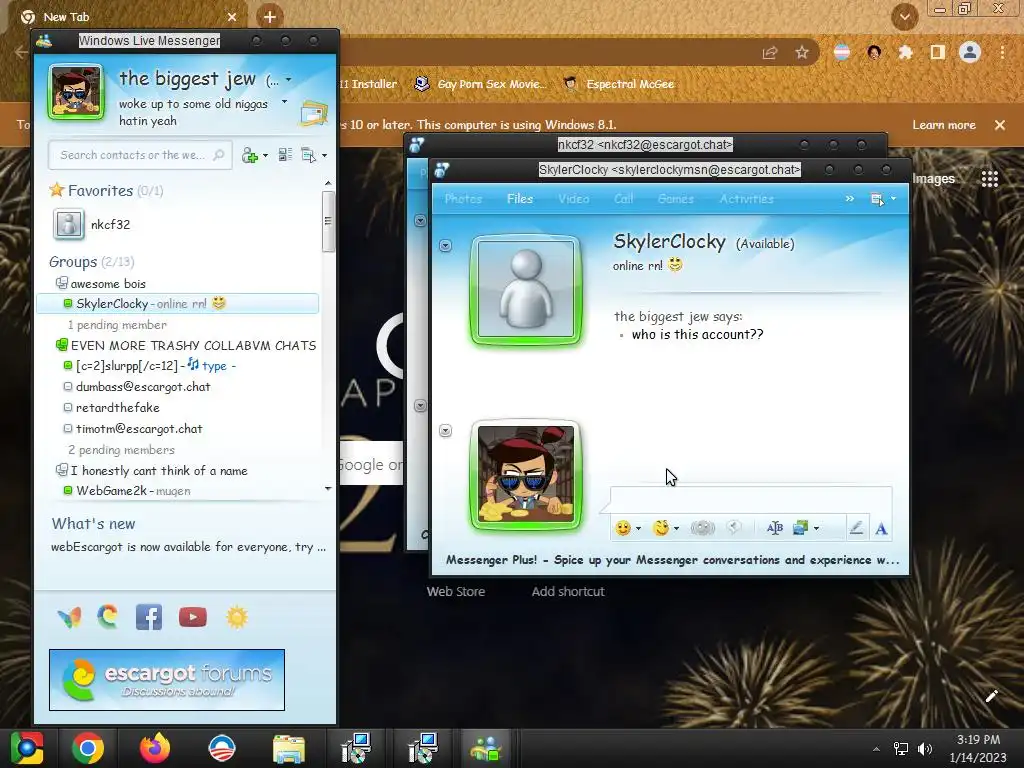Collapse EVEN MORE TRASHY COLLABVM CHATS group
This screenshot has width=1024, height=768.
(61, 345)
